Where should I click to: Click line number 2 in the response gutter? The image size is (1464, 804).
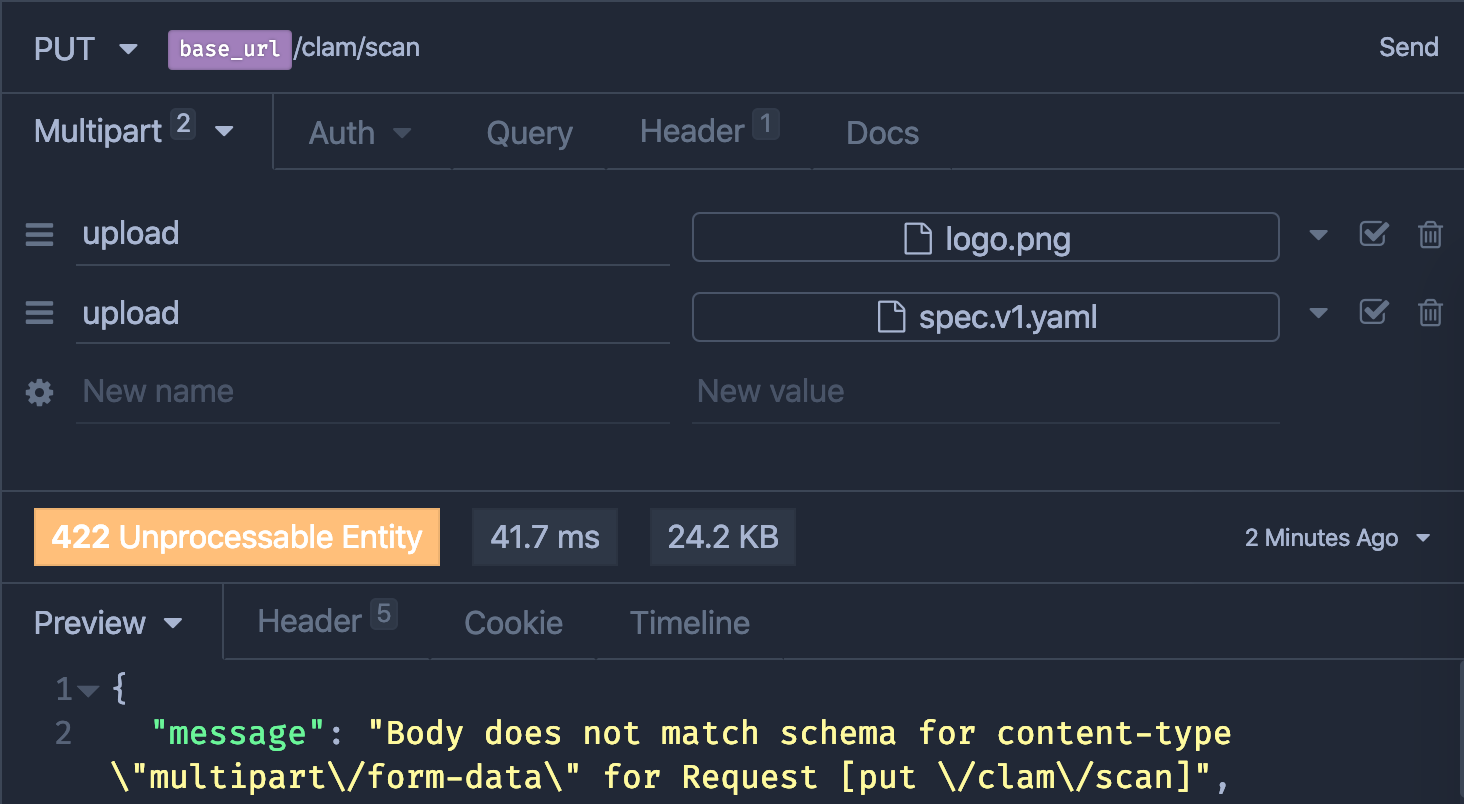tap(63, 734)
